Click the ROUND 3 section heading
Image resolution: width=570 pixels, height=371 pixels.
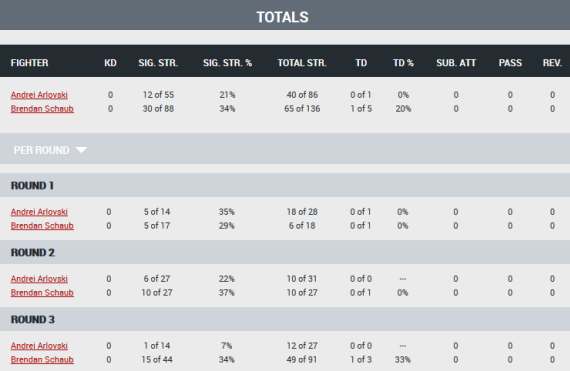click(33, 319)
